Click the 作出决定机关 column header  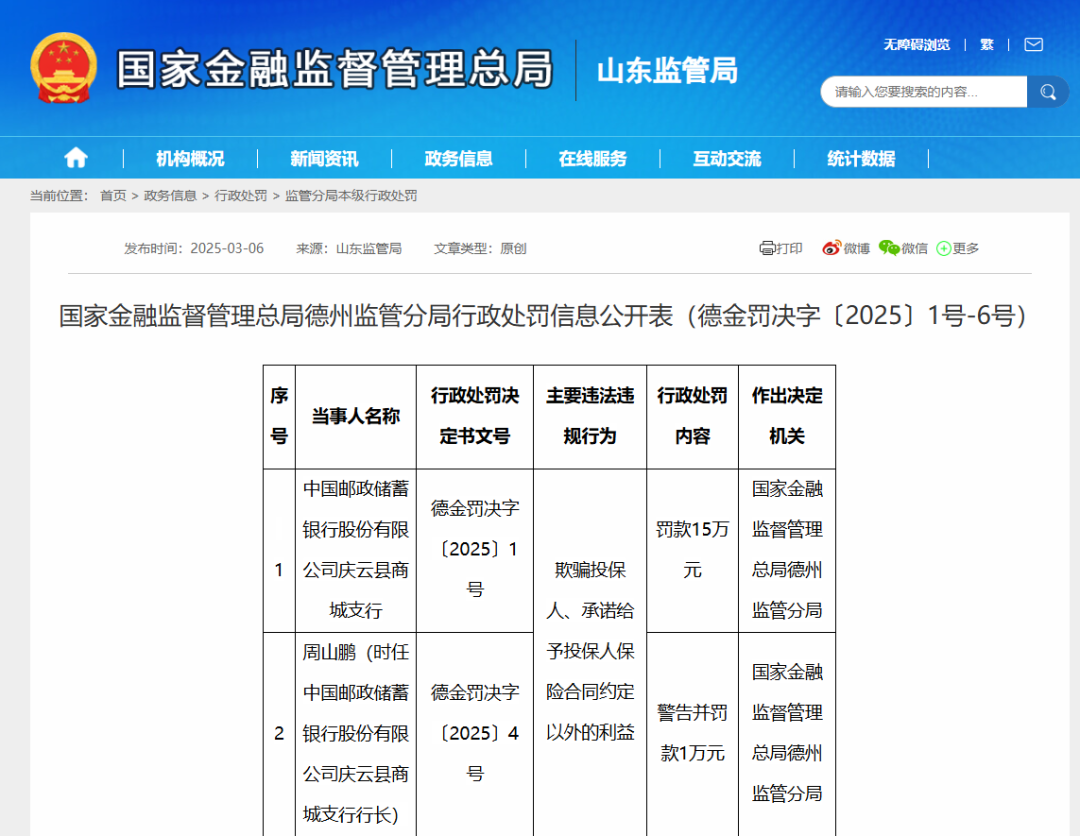(787, 416)
